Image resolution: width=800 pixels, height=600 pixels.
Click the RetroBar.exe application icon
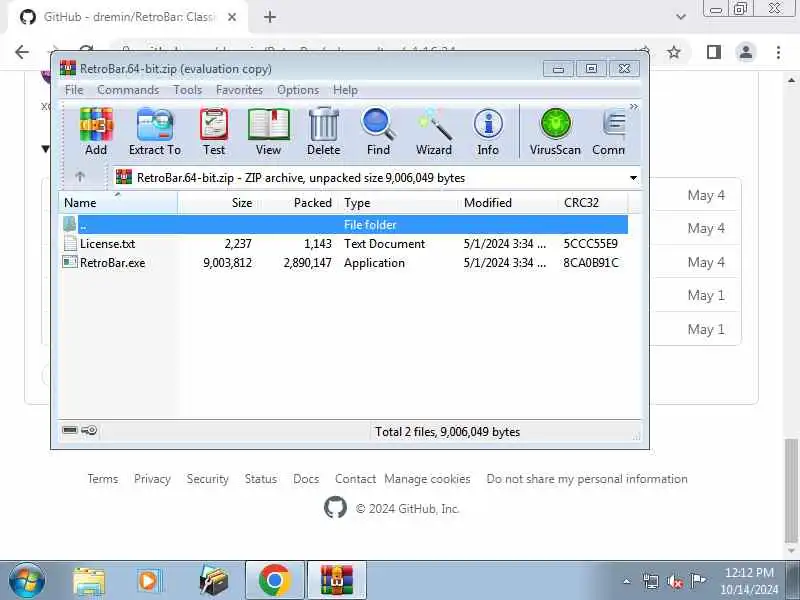[x=70, y=262]
